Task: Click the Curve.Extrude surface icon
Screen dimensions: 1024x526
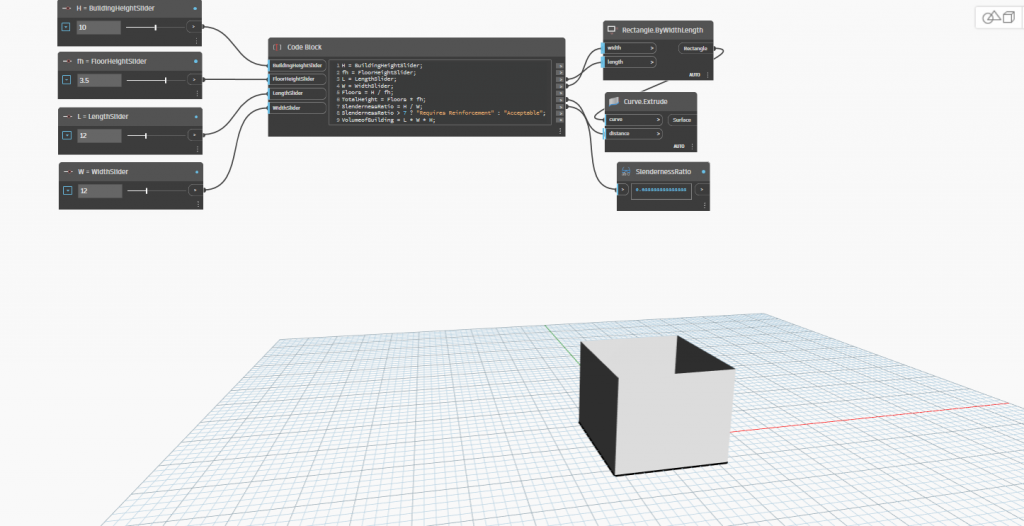Action: 614,102
